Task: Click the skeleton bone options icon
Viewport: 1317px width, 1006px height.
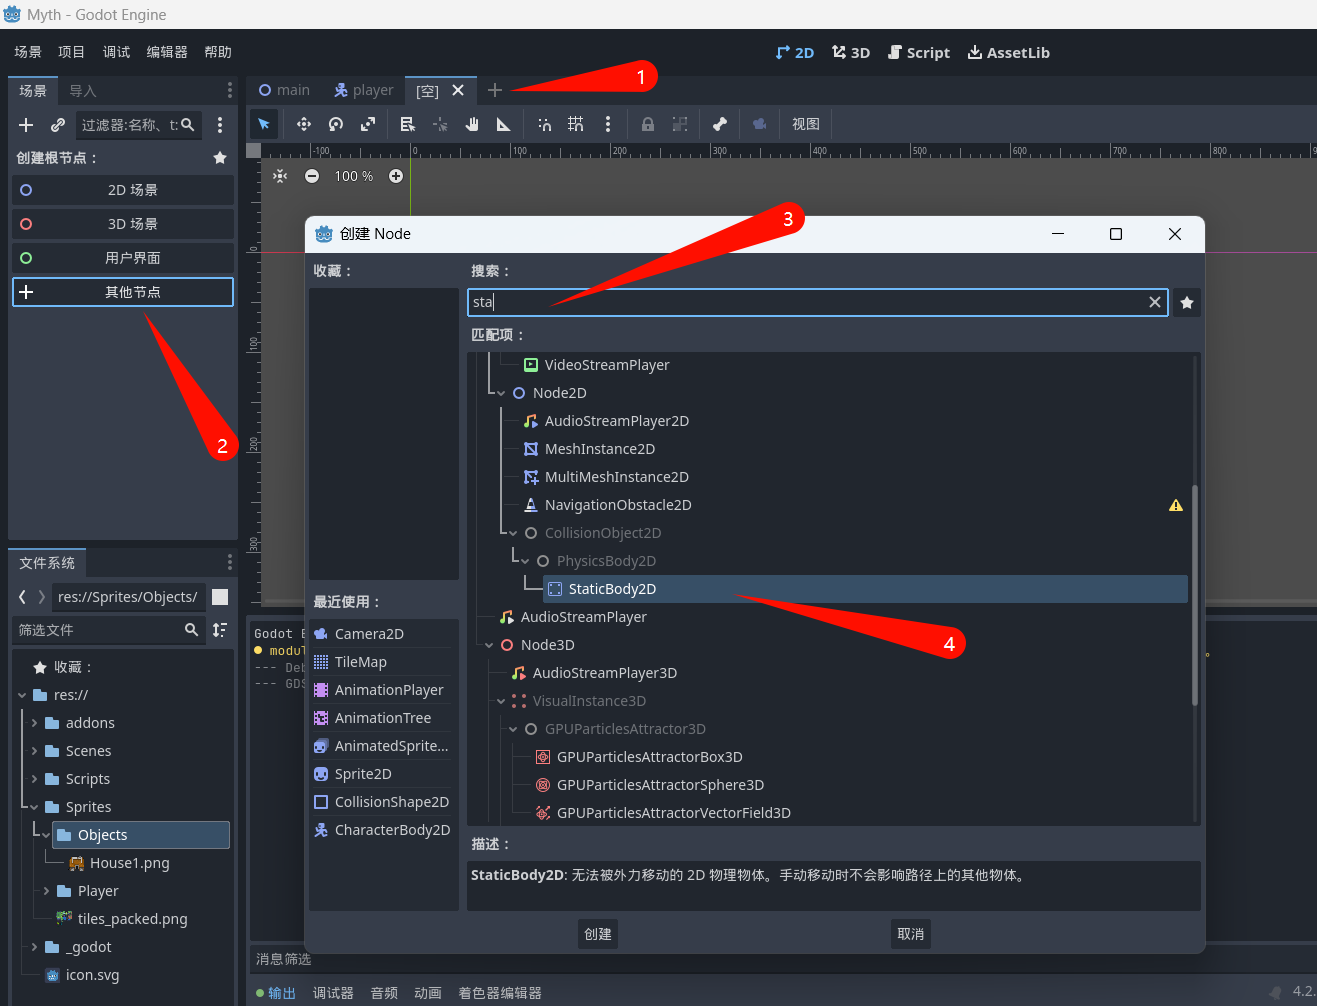Action: point(720,124)
